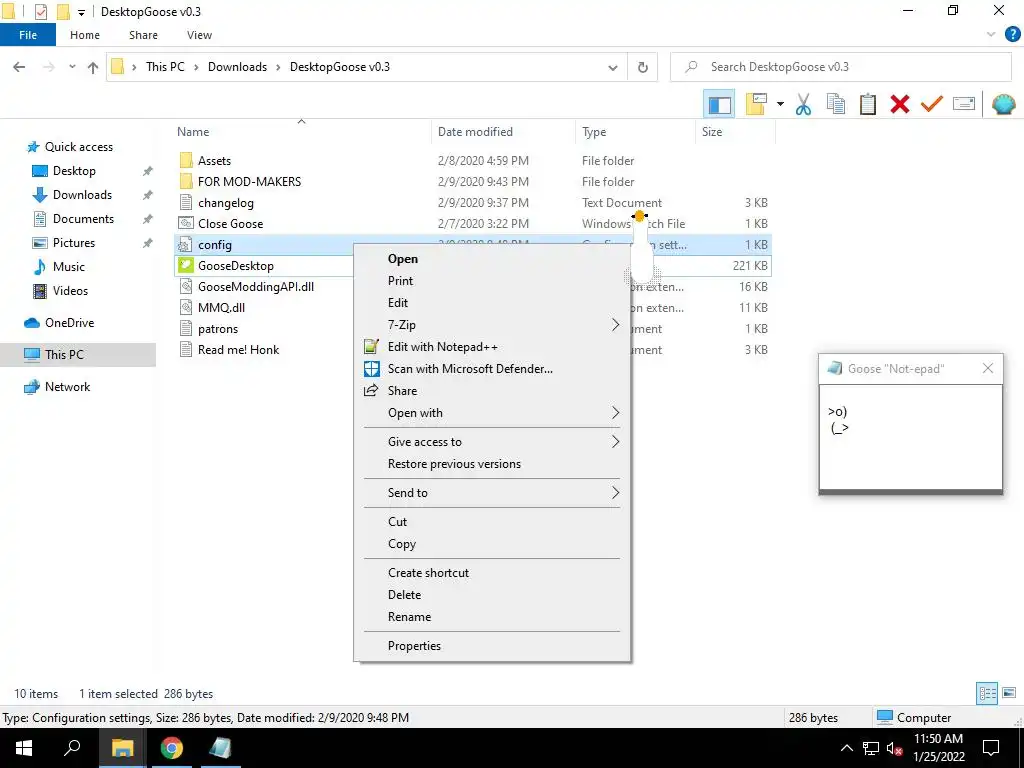Close the Goose Not-epad window

(x=987, y=369)
